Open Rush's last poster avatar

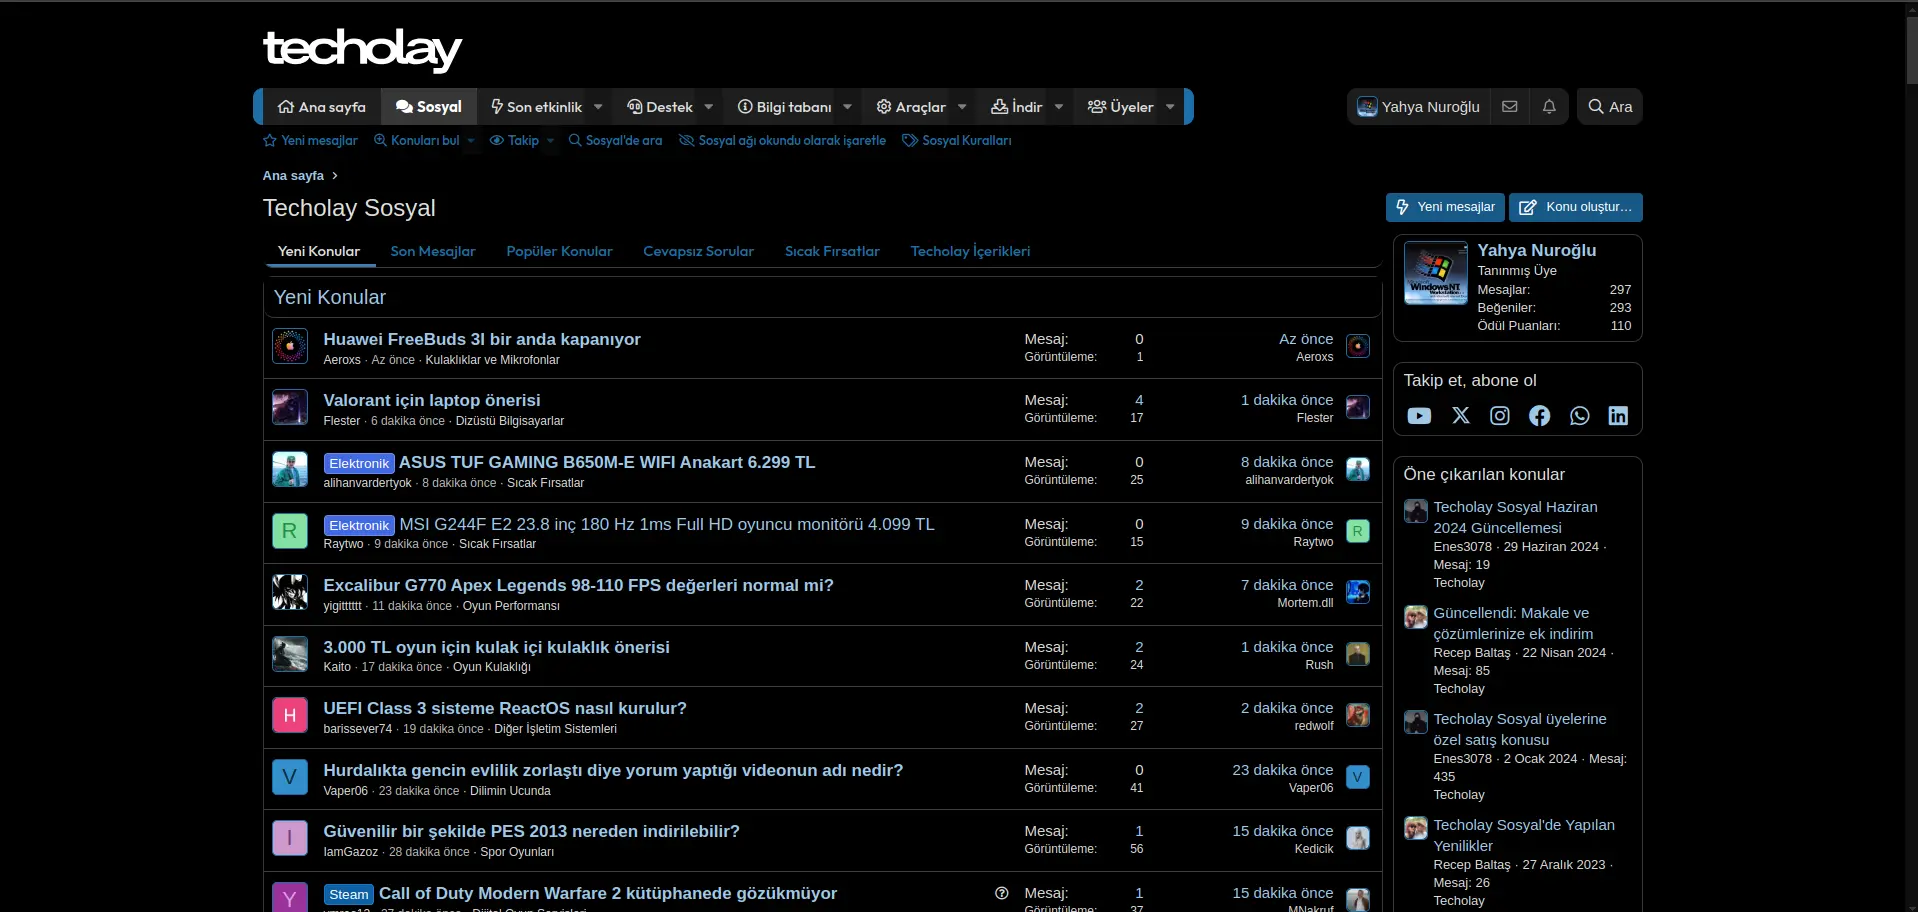[1358, 654]
